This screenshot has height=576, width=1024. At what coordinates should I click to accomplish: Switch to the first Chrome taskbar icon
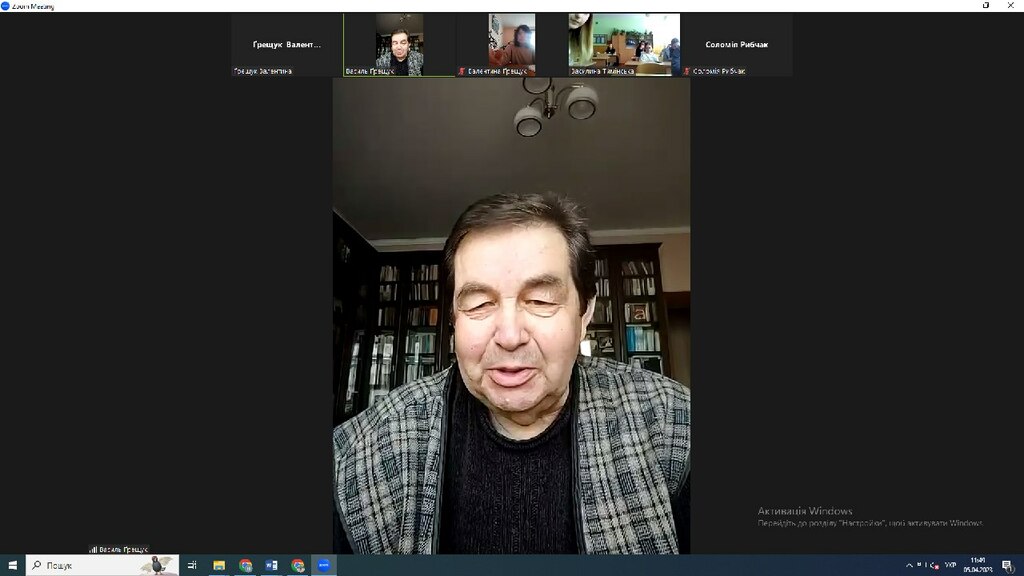coord(246,565)
